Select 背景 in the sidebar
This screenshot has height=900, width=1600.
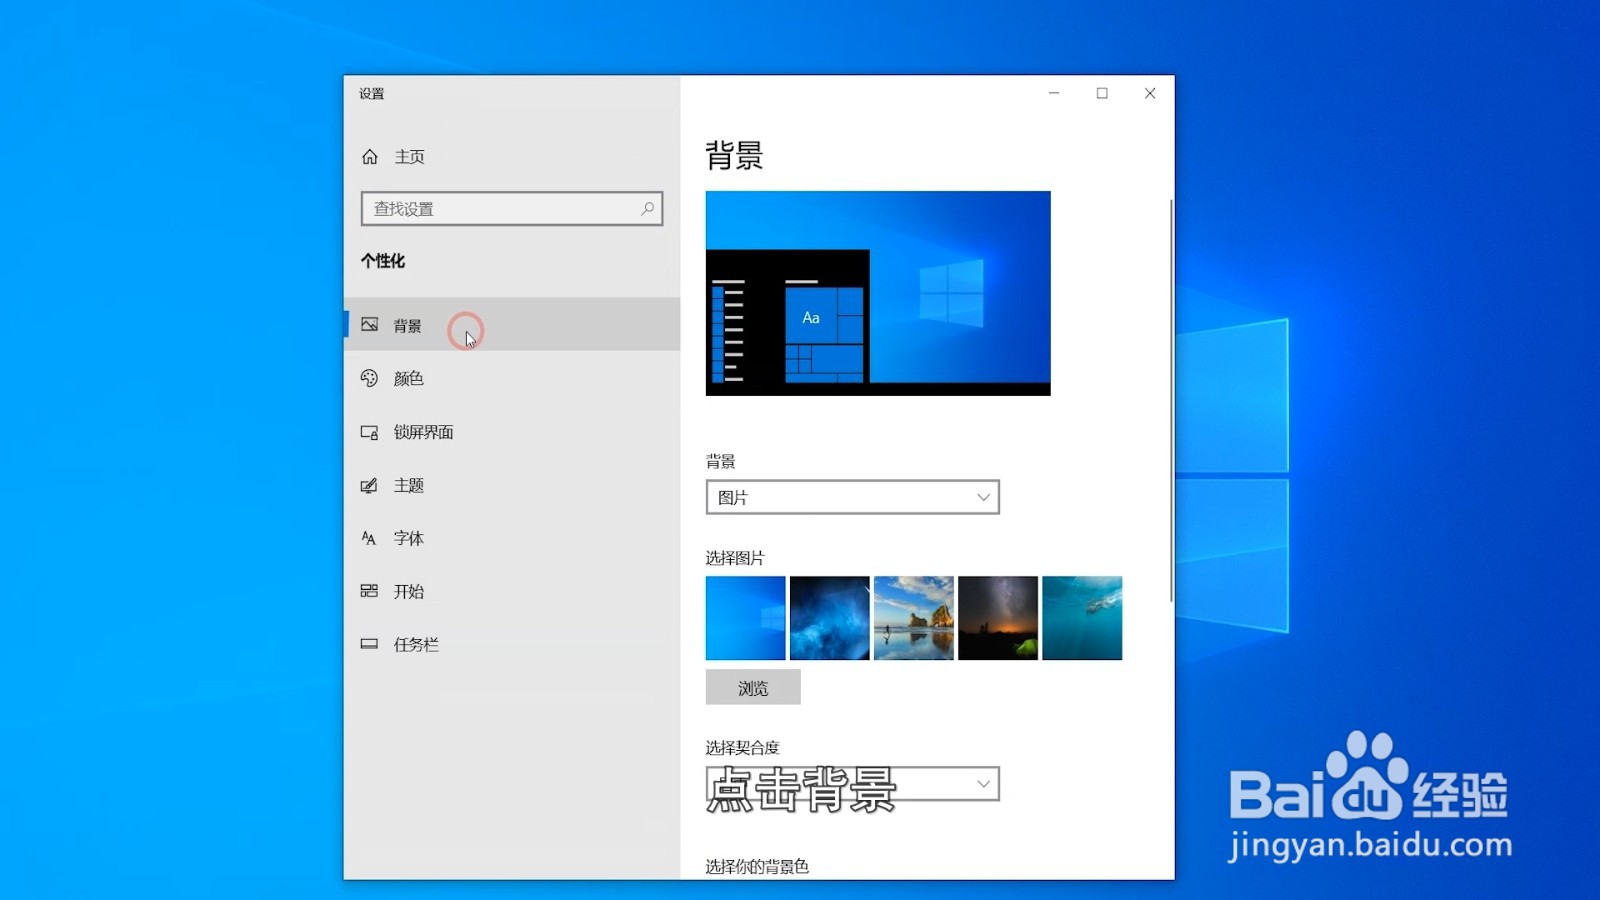point(511,324)
